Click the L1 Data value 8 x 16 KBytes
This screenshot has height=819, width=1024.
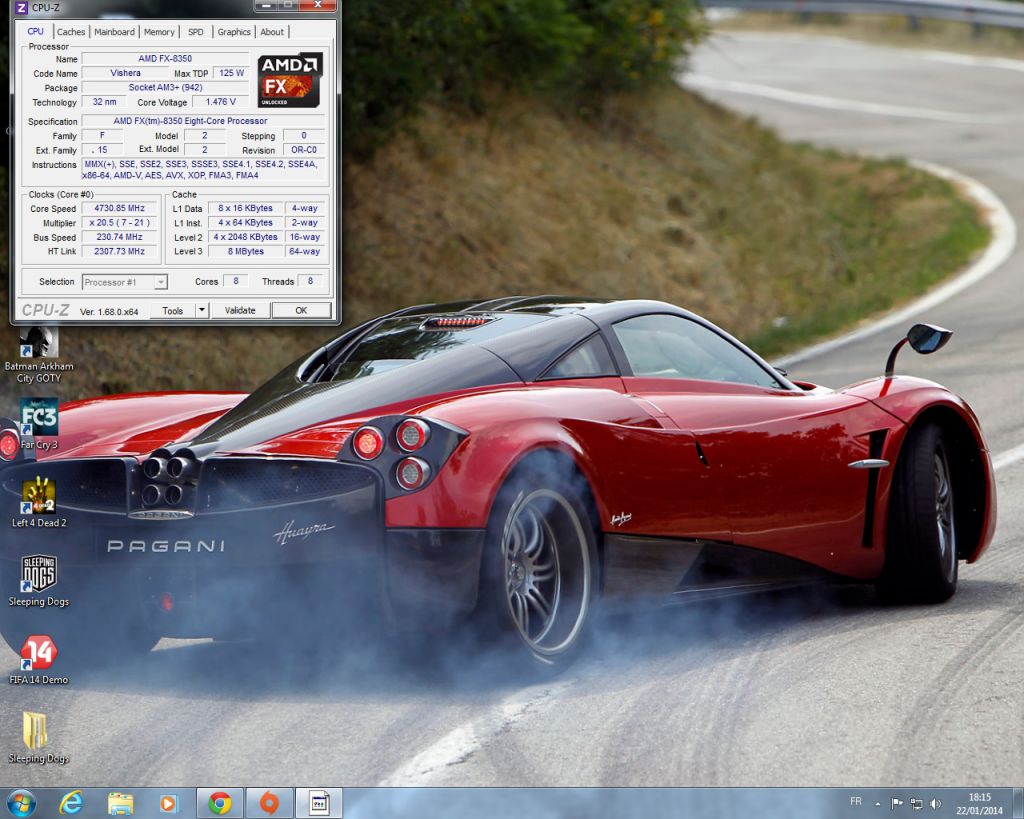click(x=246, y=208)
